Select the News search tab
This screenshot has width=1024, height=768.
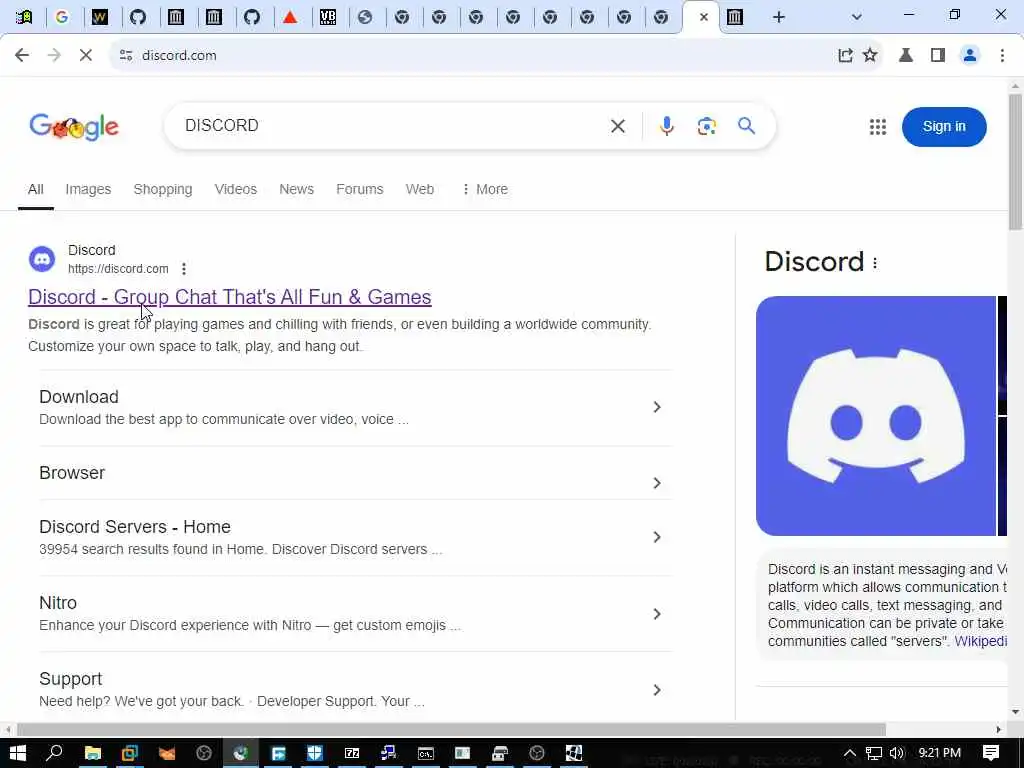(x=296, y=189)
